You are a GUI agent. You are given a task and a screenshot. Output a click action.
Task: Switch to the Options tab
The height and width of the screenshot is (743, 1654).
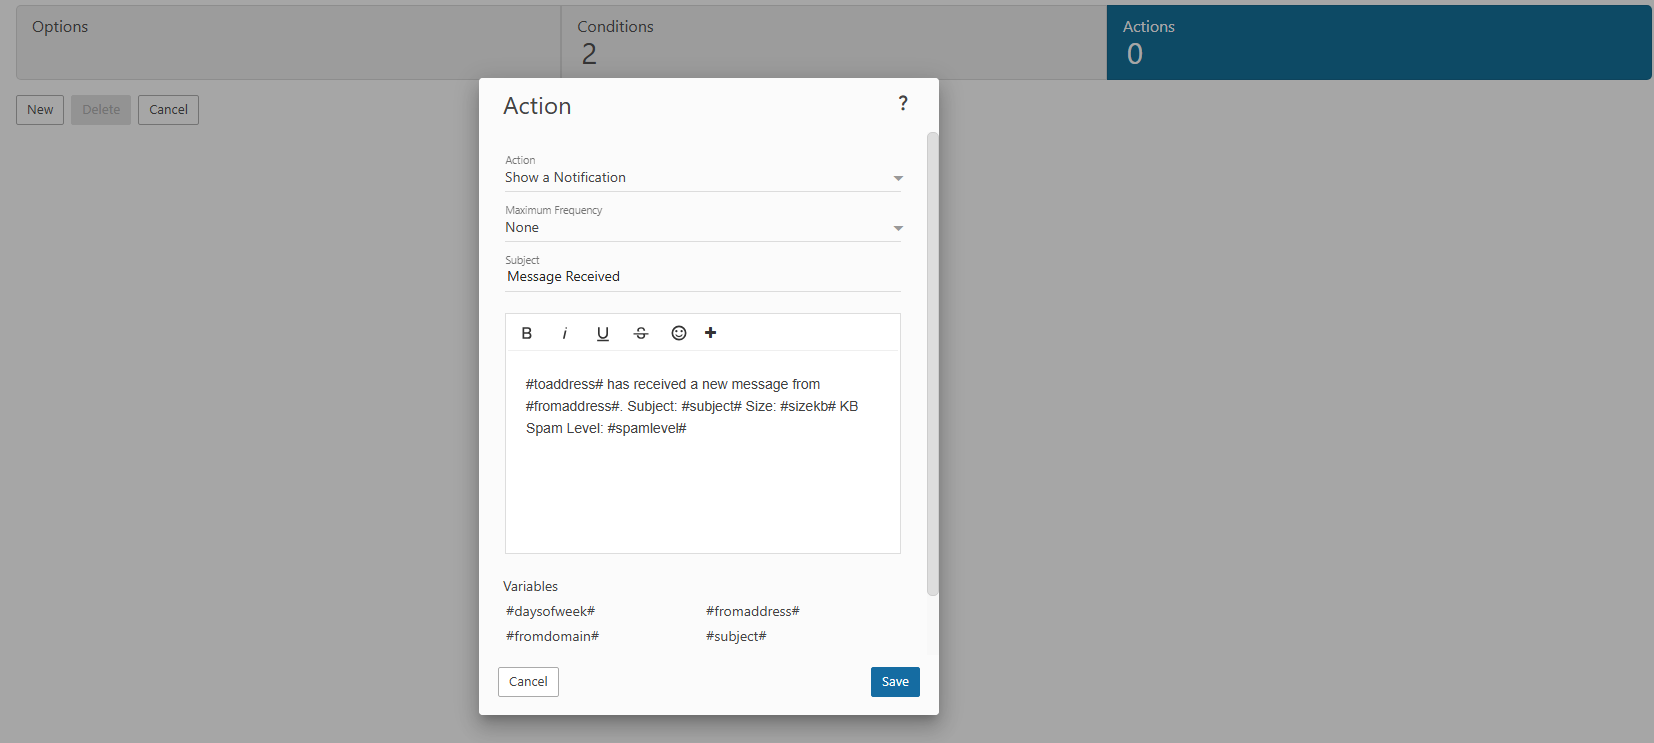(288, 42)
